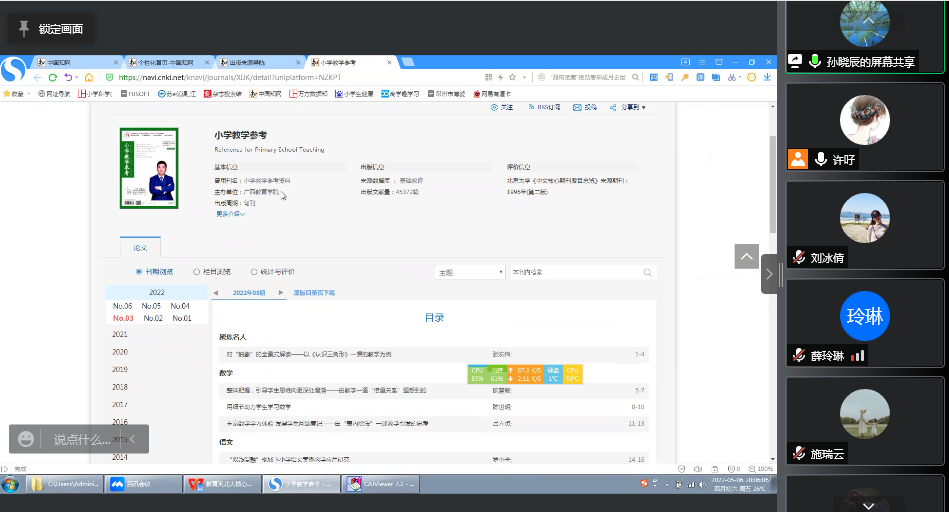
Task: Click the pin icon to lock the view
Action: pyautogui.click(x=24, y=29)
